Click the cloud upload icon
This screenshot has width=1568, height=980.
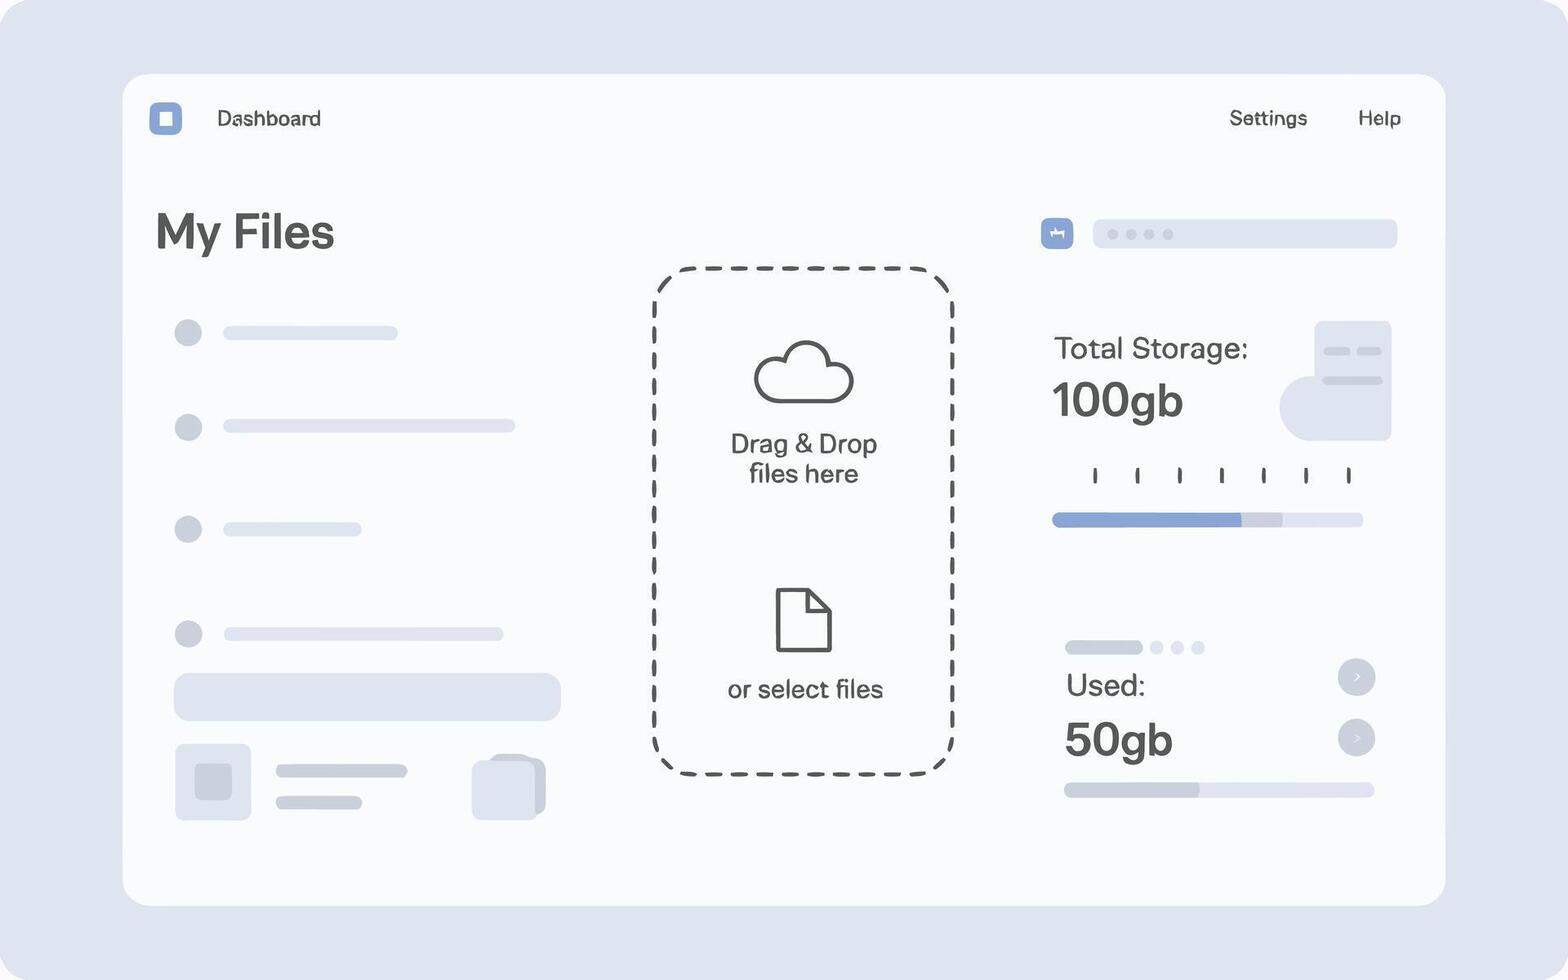pos(804,372)
